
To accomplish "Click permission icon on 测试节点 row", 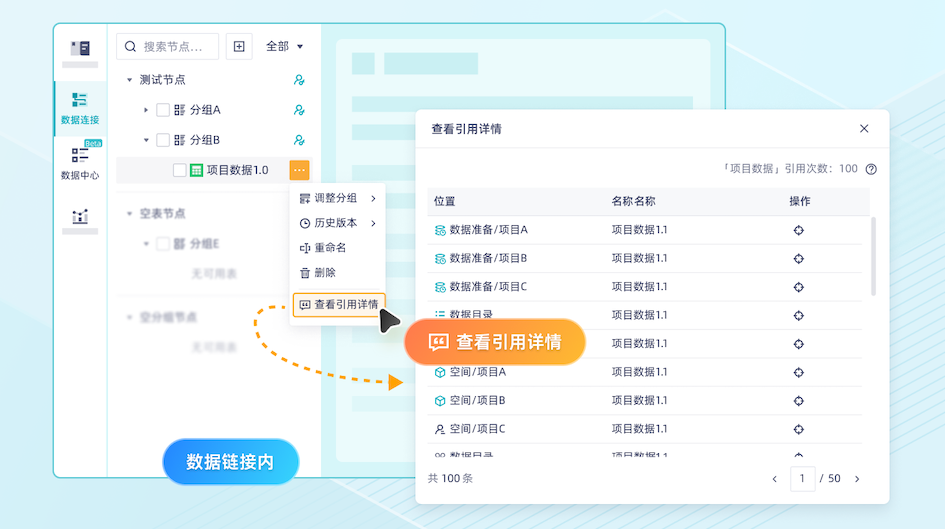I will click(x=299, y=80).
